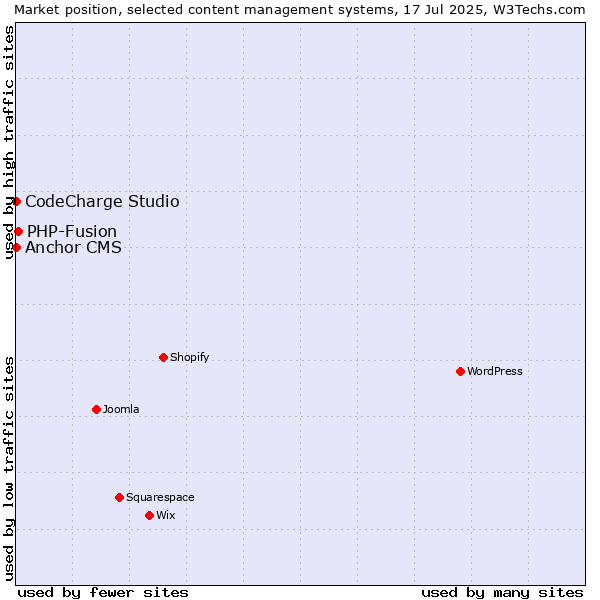The height and width of the screenshot is (600, 600).
Task: Click the red CodeCharge Studio data point
Action: click(x=16, y=201)
